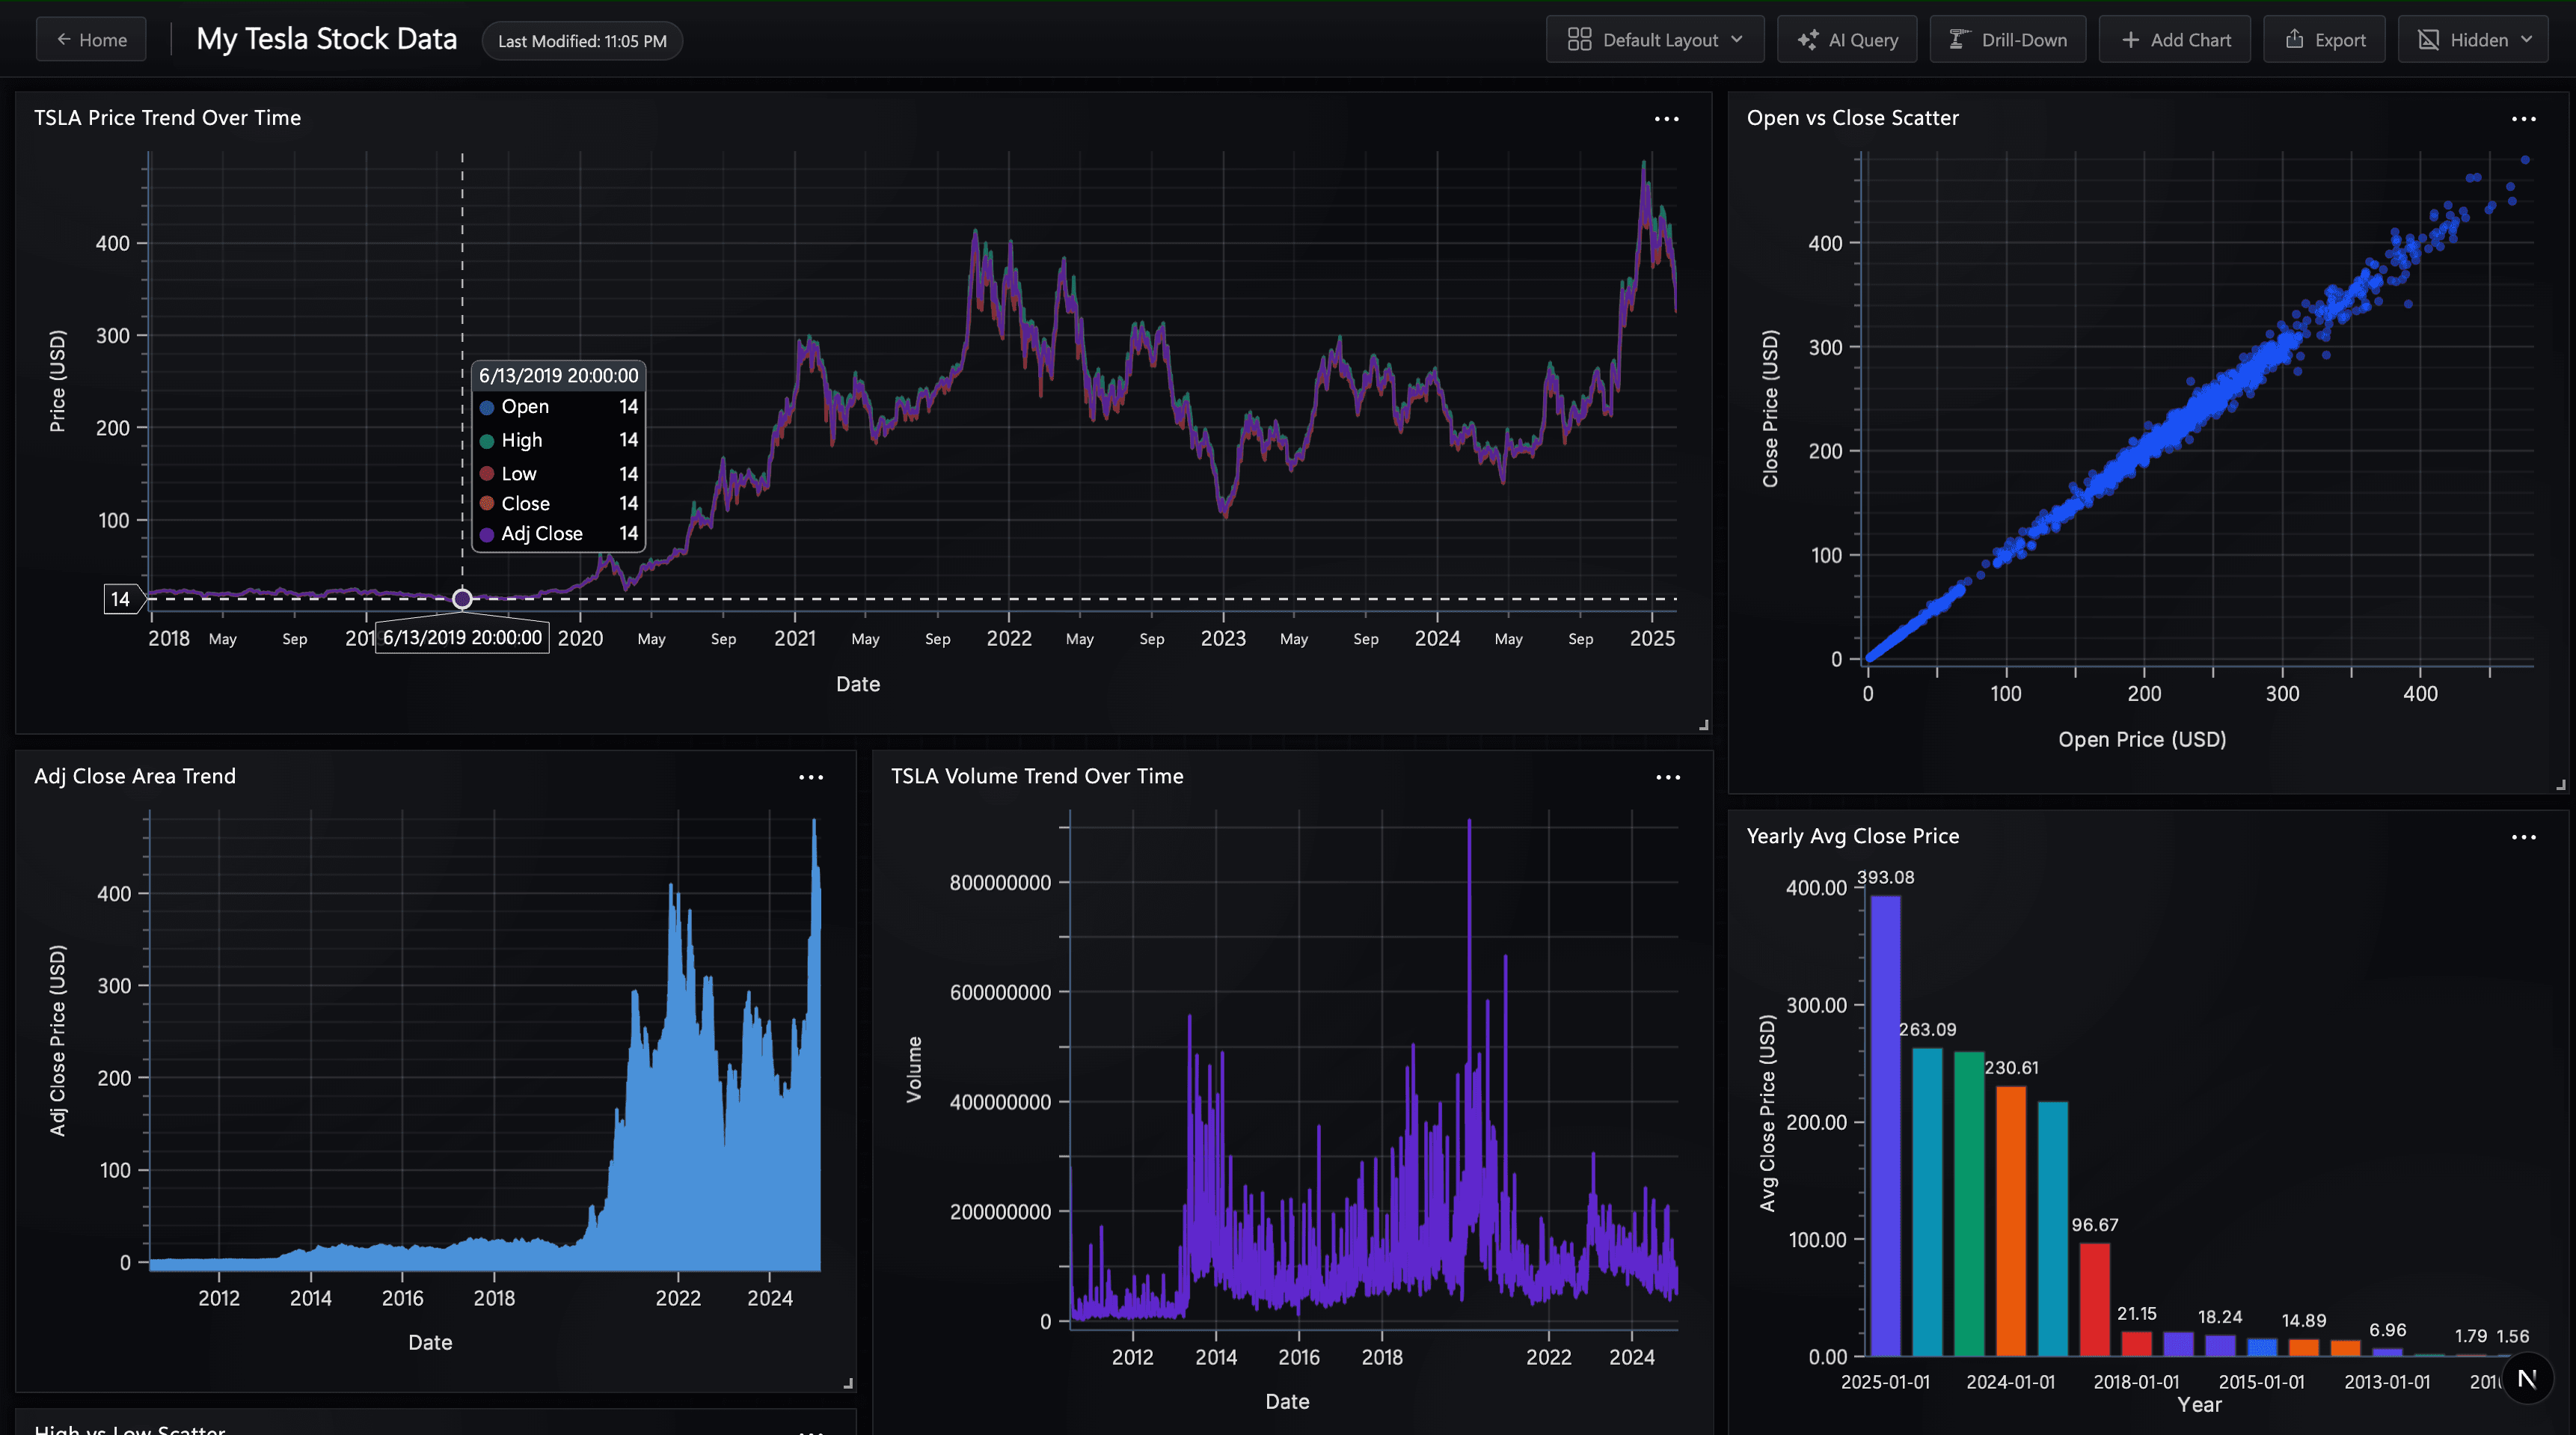
Task: Click the share icon on Export
Action: point(2295,39)
